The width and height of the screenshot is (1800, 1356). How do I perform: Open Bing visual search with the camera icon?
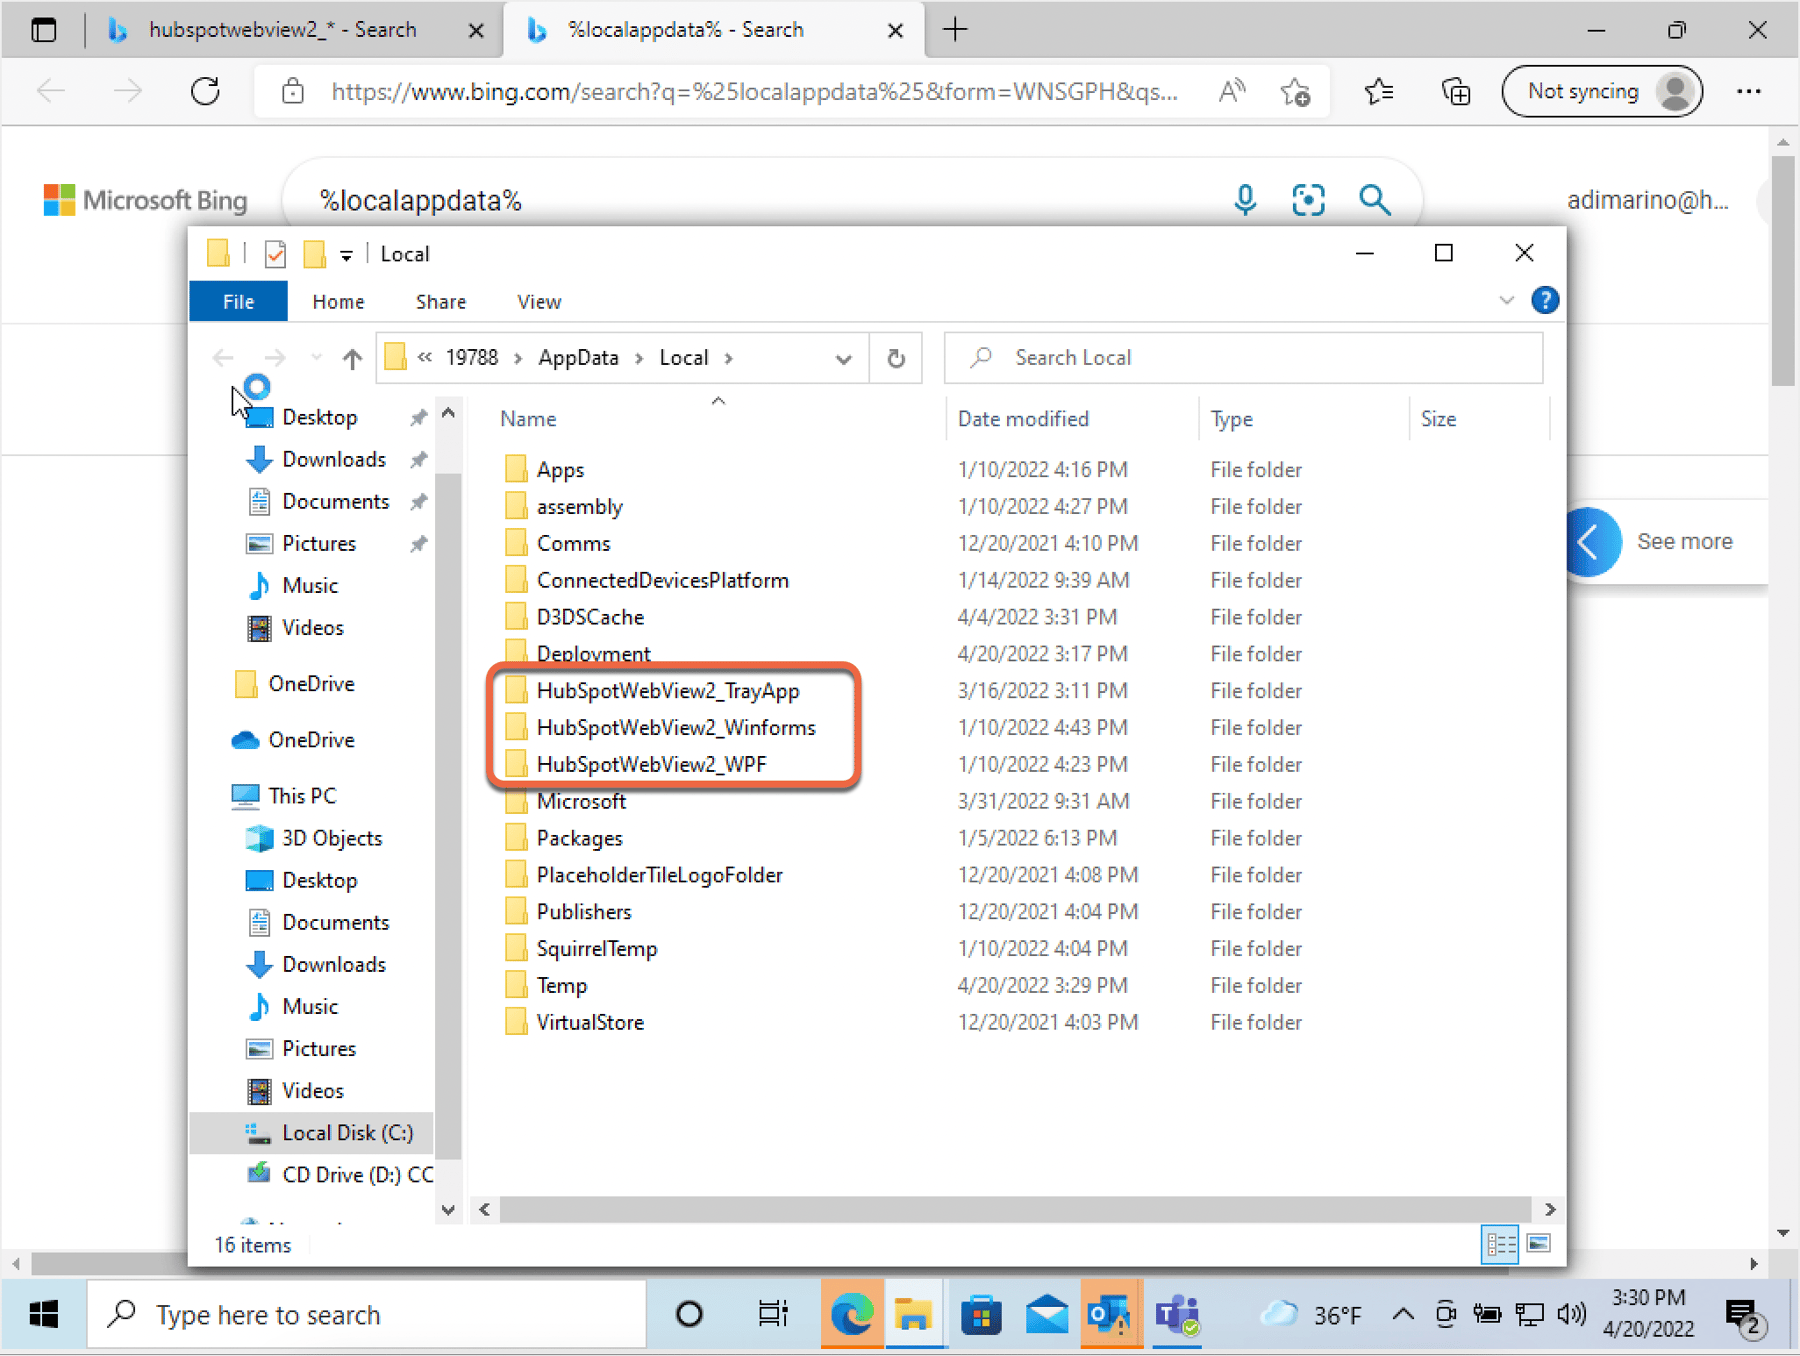(1308, 199)
